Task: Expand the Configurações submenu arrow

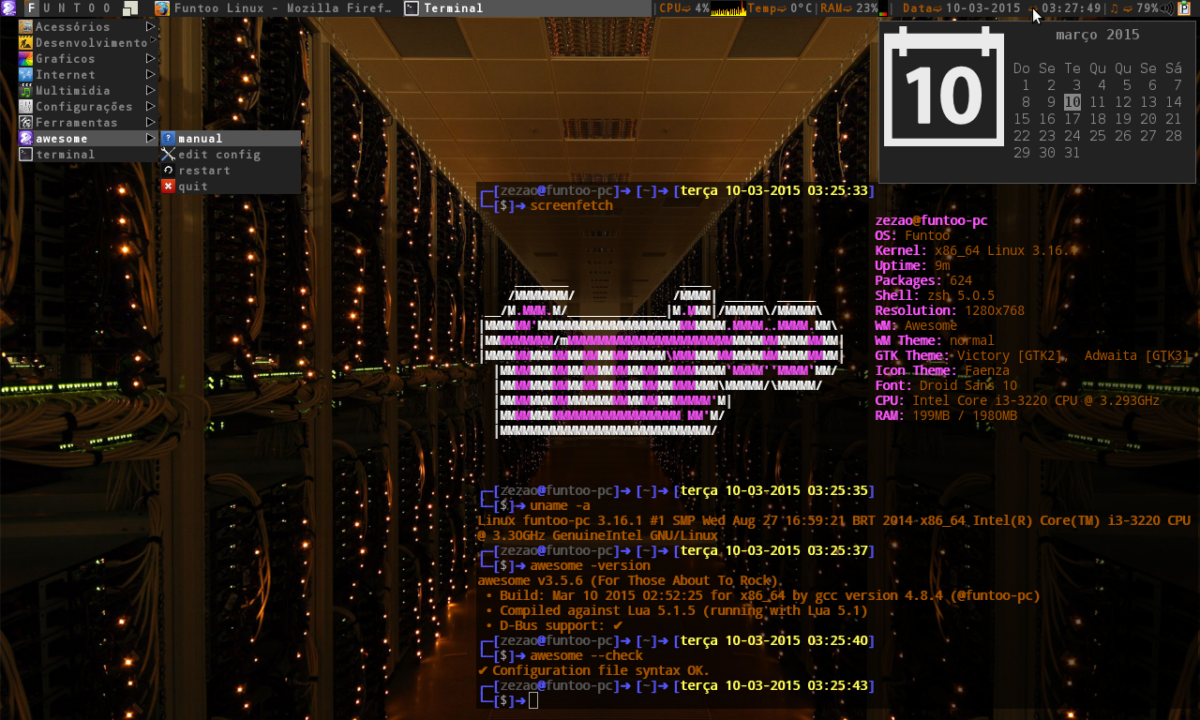Action: pyautogui.click(x=151, y=106)
